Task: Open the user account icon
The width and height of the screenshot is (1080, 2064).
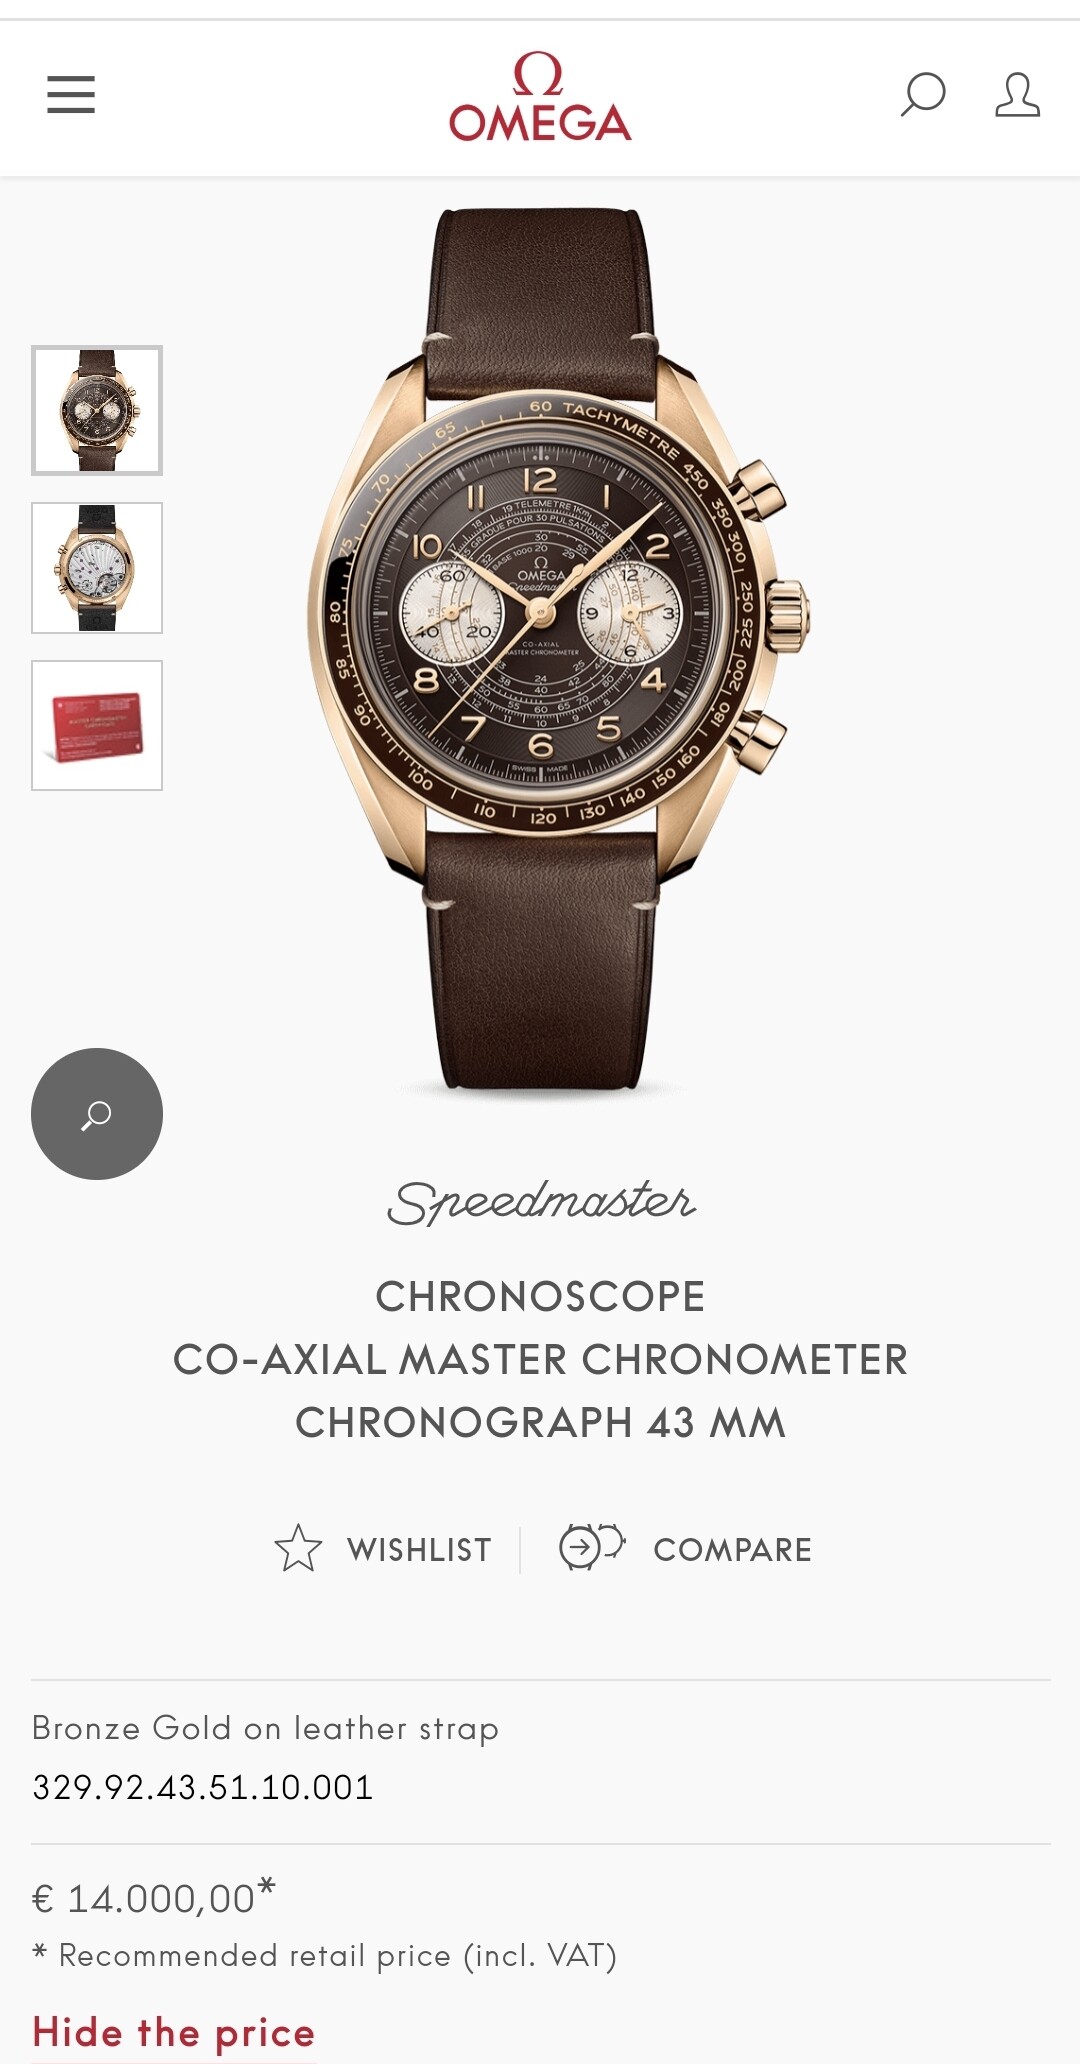Action: pos(1017,95)
